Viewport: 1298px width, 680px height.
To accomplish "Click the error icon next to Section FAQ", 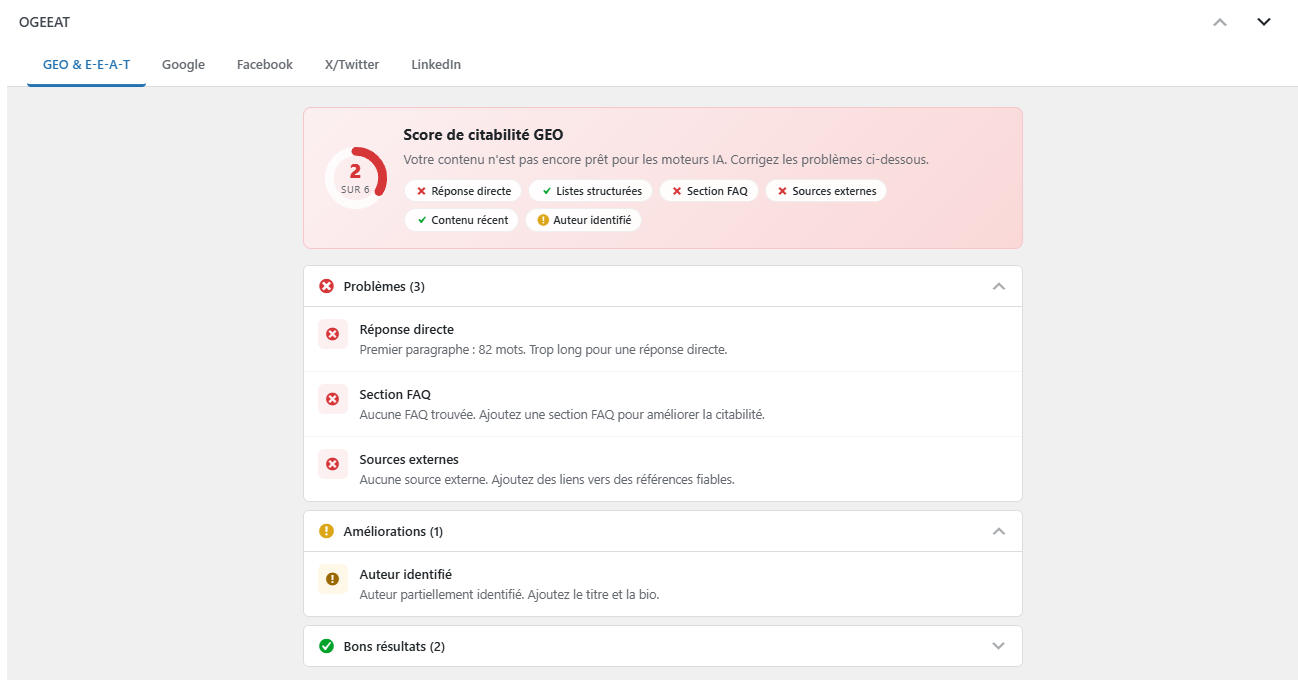I will point(333,399).
